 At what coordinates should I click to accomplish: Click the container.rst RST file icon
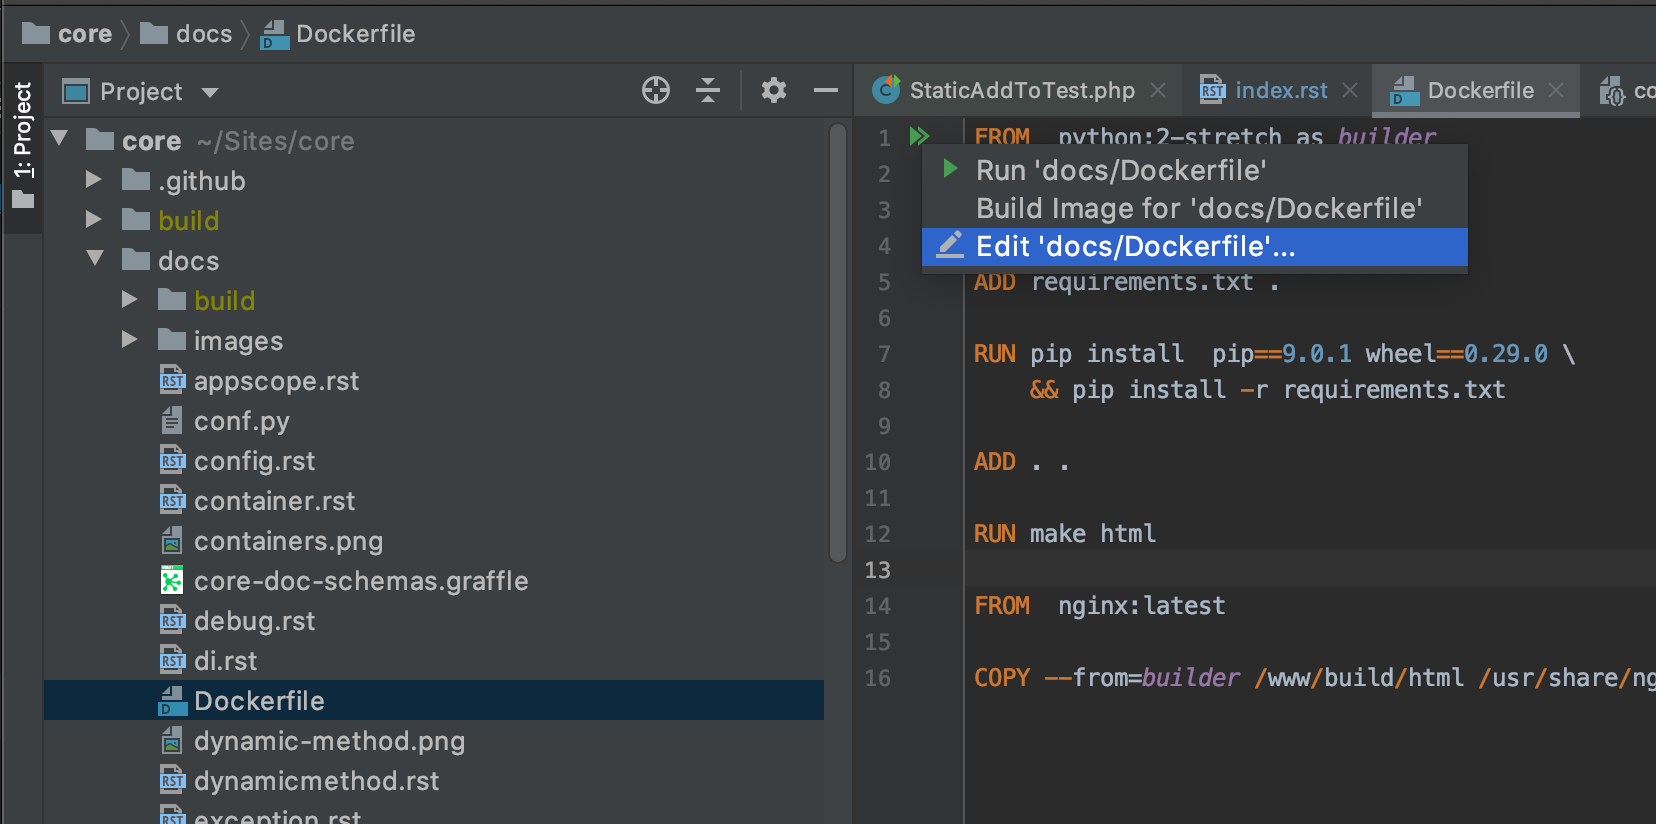tap(172, 500)
